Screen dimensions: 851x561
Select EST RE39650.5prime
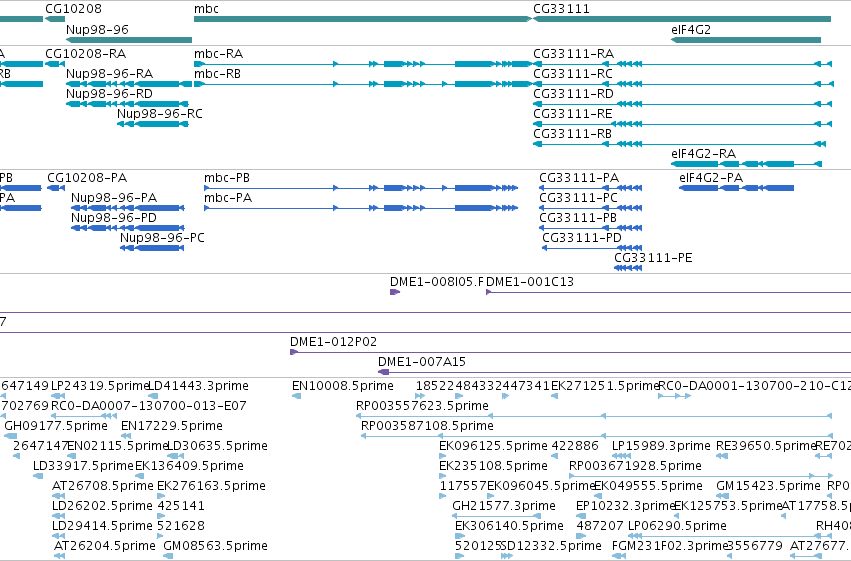722,456
